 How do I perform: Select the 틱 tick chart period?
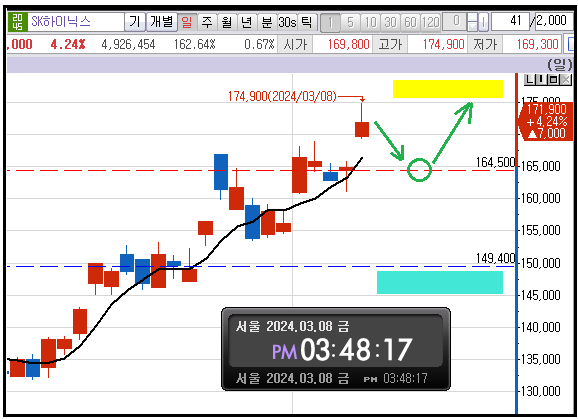coord(306,22)
